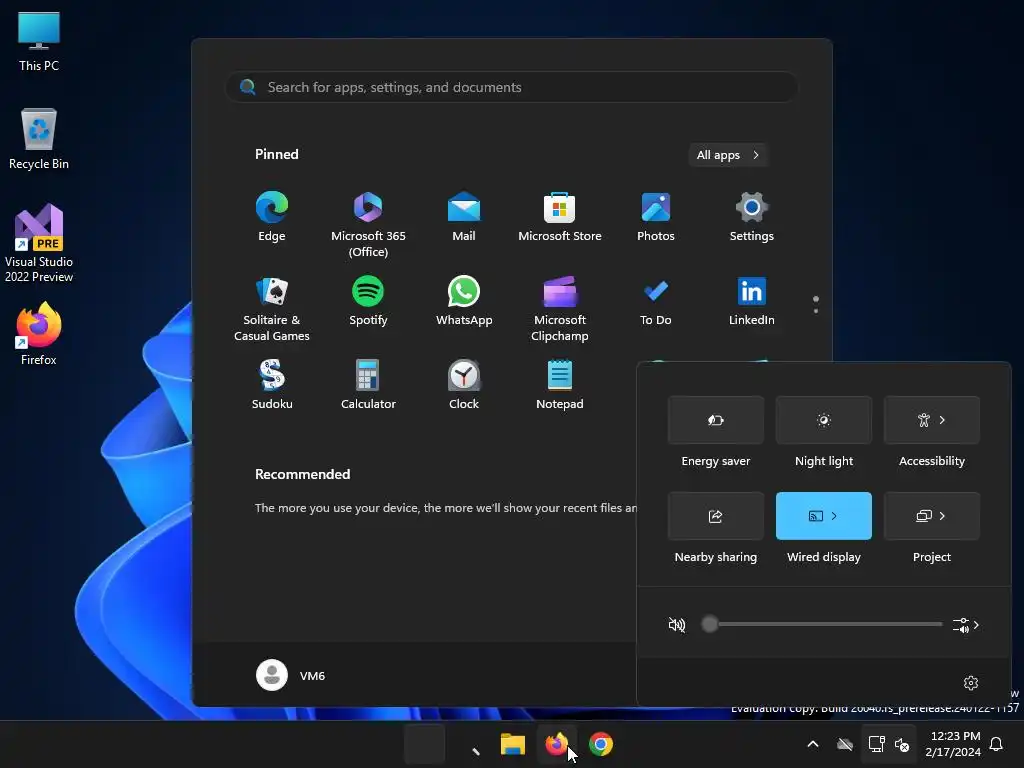Toggle Energy saver quick setting
The width and height of the screenshot is (1024, 768).
716,420
